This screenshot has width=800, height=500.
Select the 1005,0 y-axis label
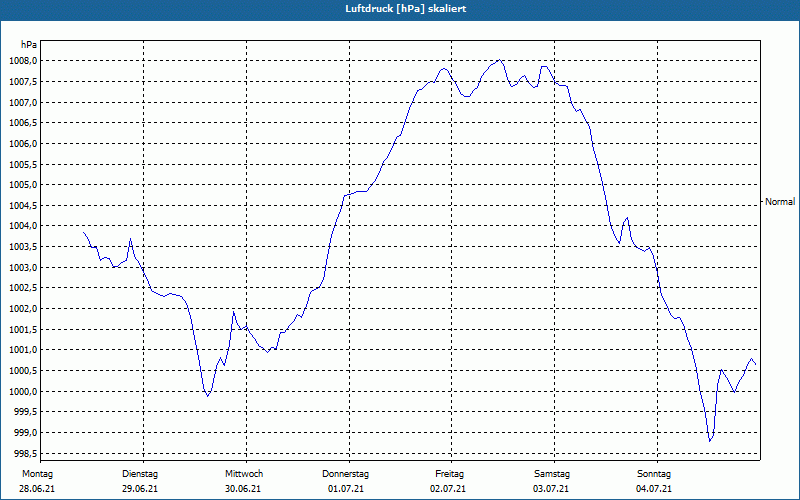pos(23,185)
